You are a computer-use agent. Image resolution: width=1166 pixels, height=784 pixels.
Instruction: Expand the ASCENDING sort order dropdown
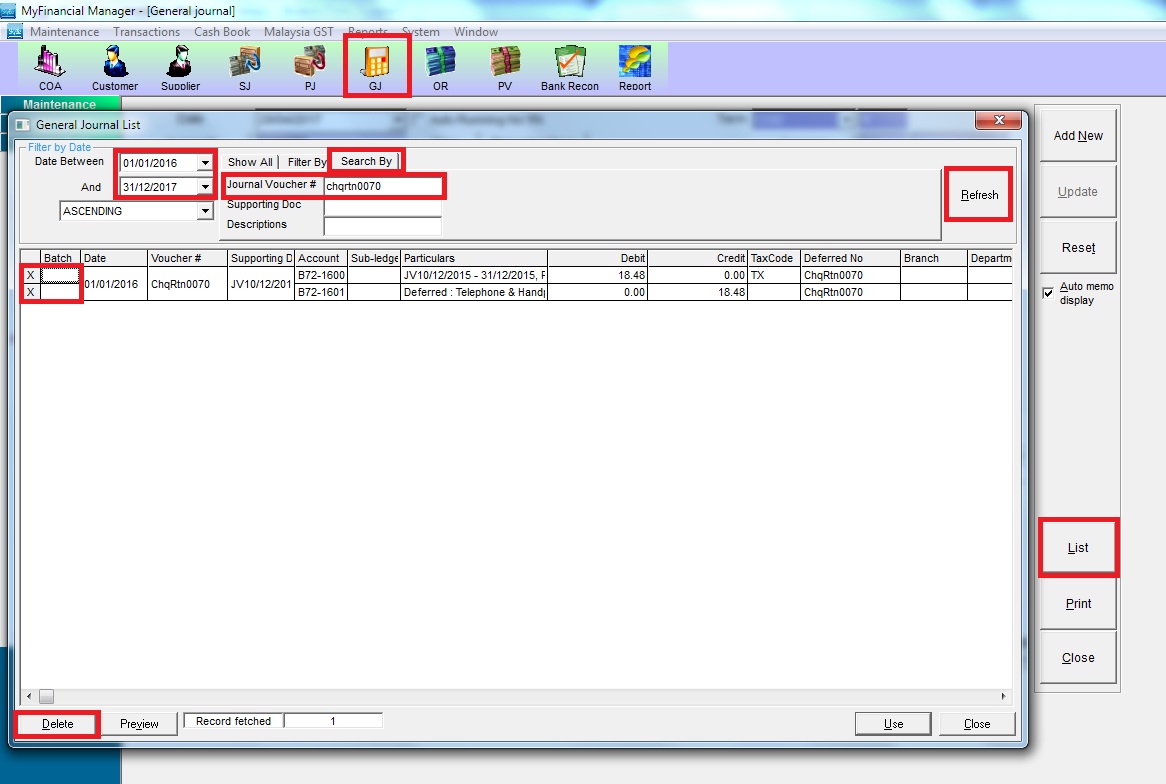(x=205, y=212)
